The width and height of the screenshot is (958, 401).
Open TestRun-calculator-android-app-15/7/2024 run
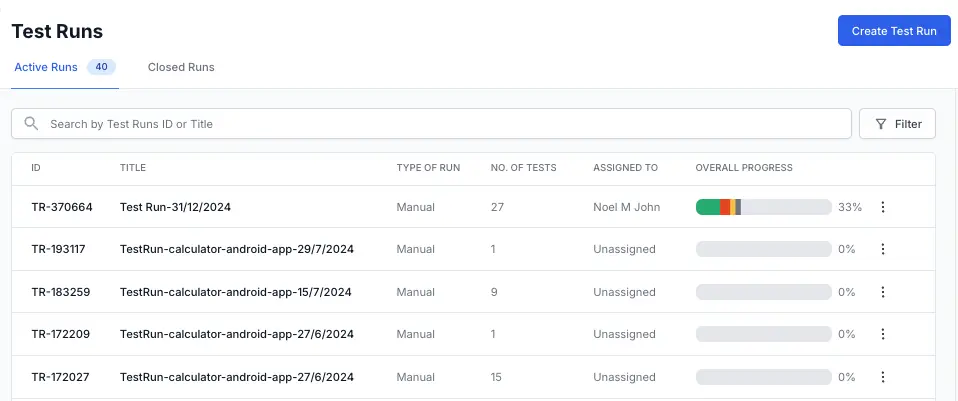(235, 292)
